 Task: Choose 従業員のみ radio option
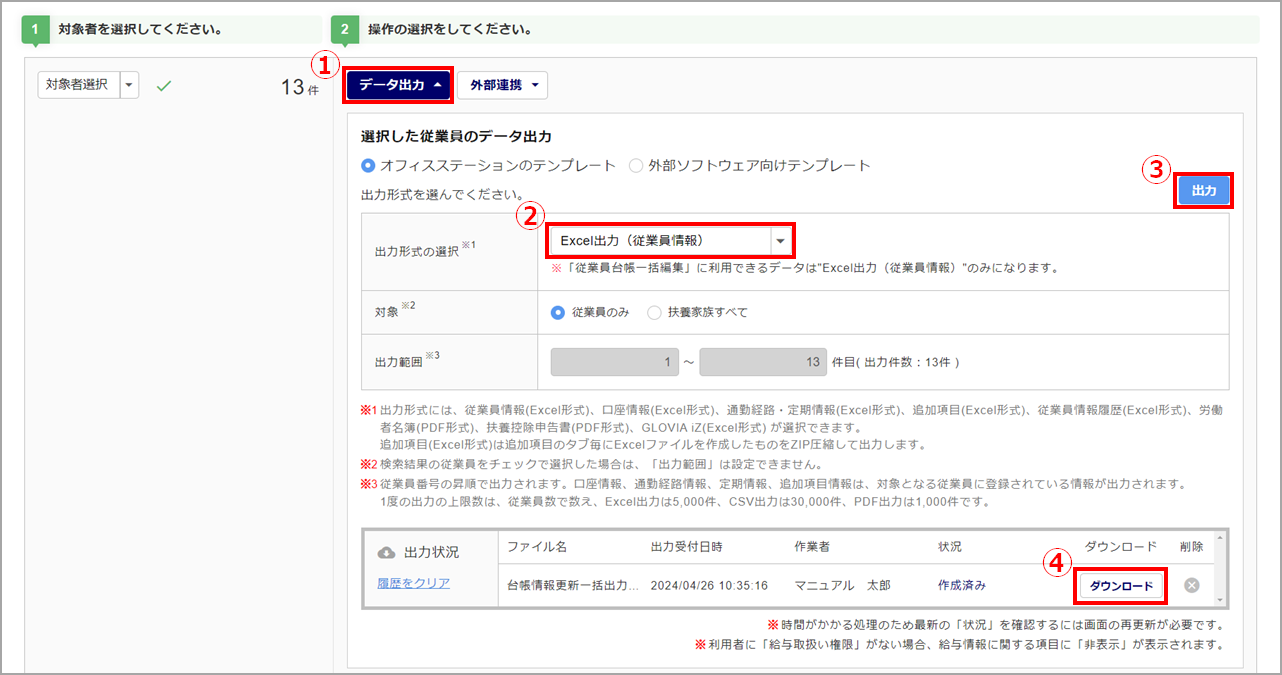[558, 312]
